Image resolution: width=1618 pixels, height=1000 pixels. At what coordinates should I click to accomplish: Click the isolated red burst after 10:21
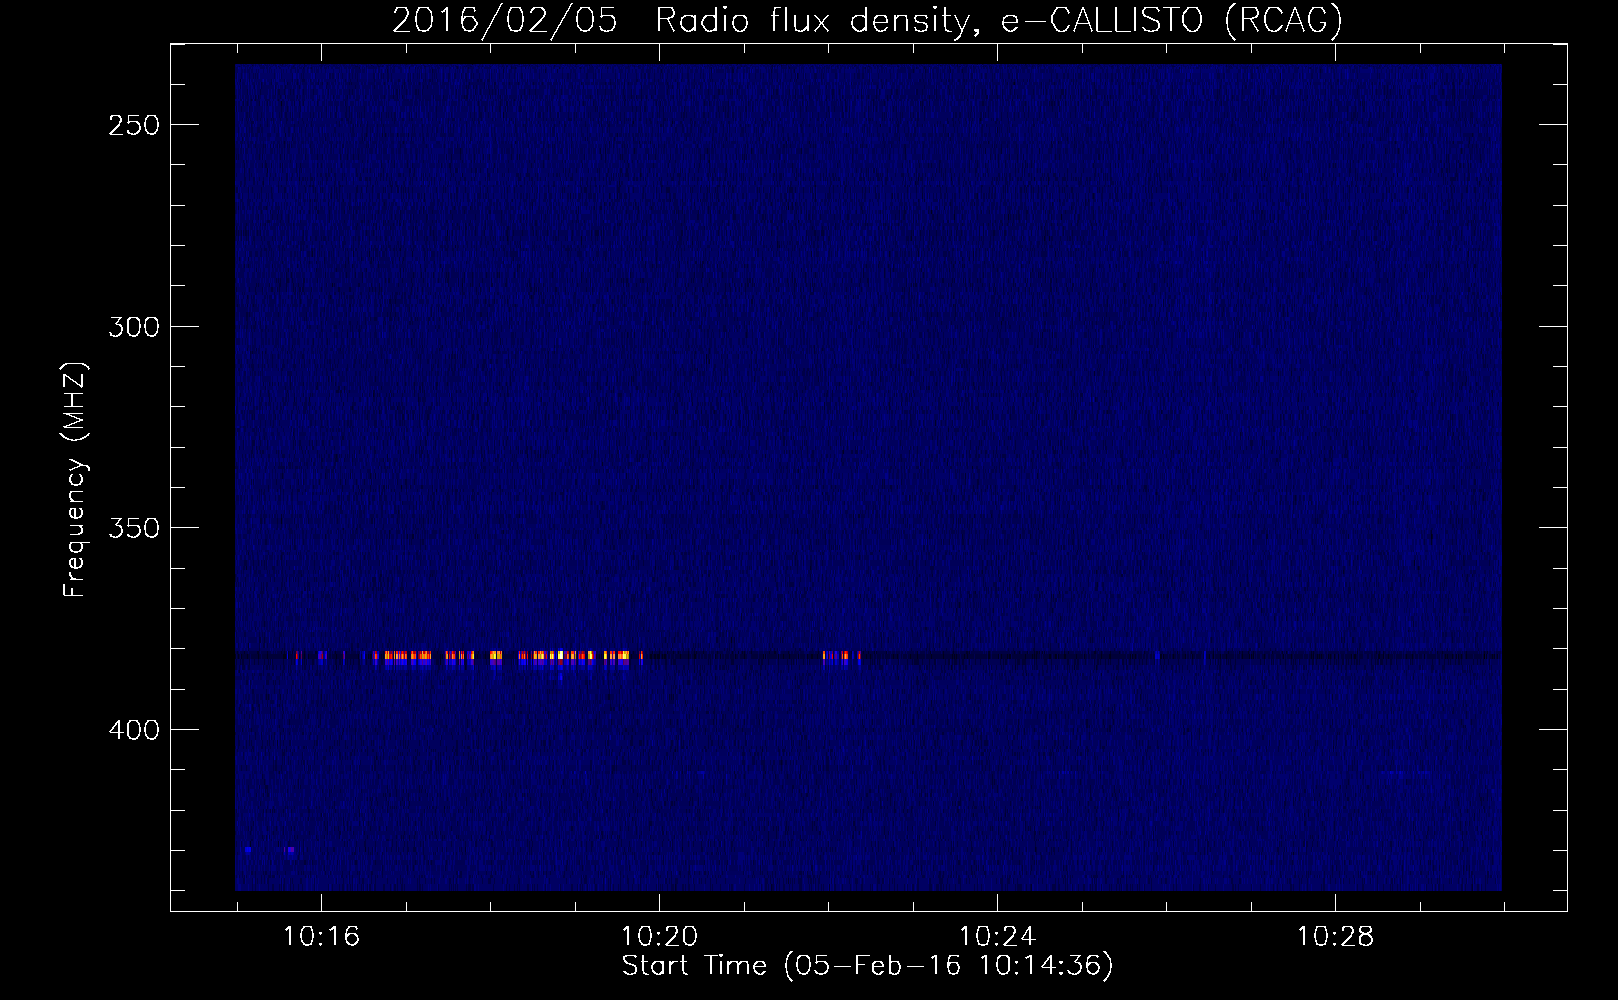[x=842, y=657]
